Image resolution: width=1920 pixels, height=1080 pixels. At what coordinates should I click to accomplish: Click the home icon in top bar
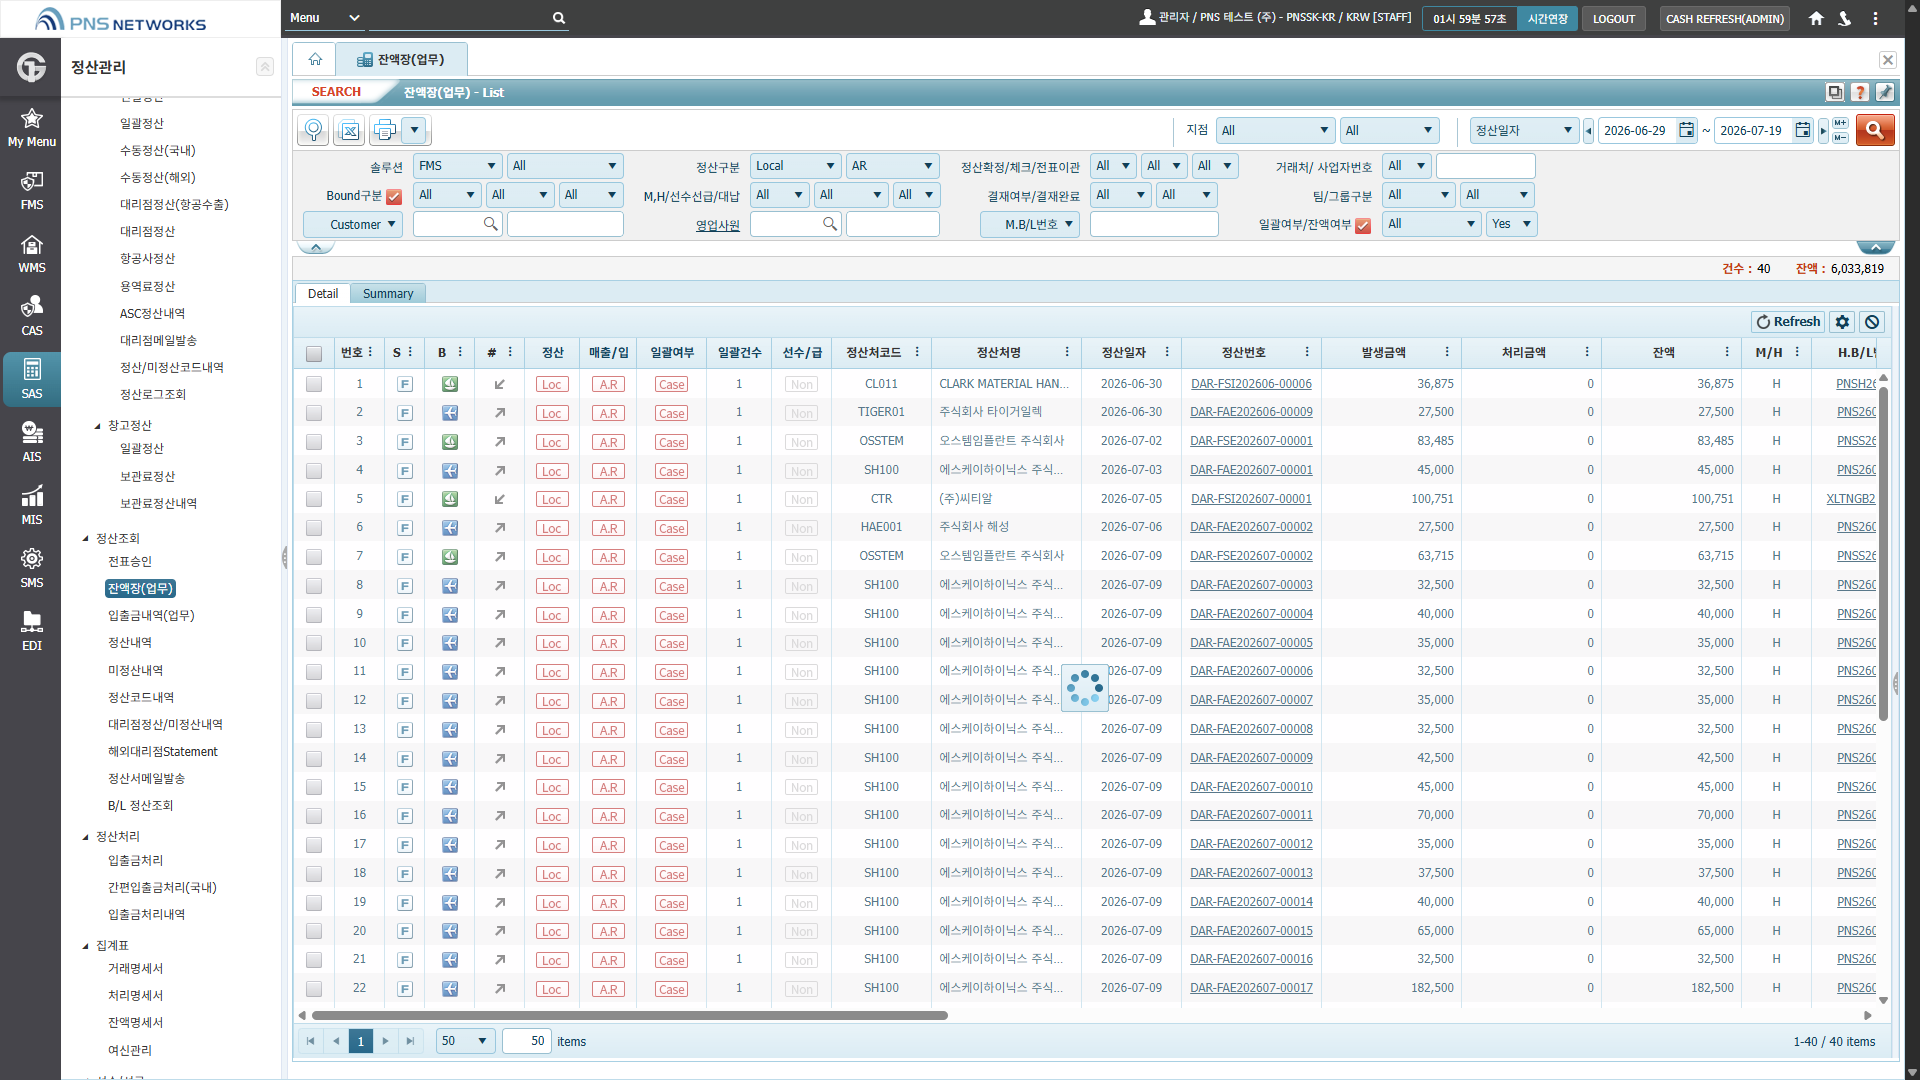1816,18
